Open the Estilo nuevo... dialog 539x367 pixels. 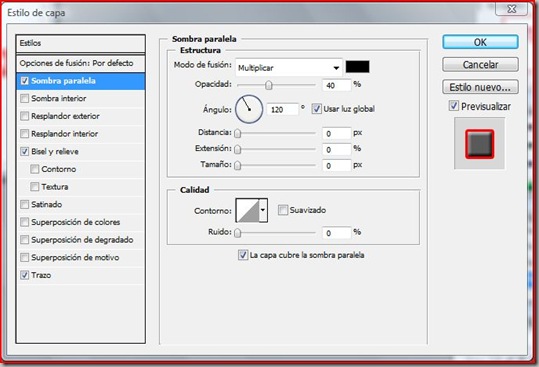coord(480,87)
